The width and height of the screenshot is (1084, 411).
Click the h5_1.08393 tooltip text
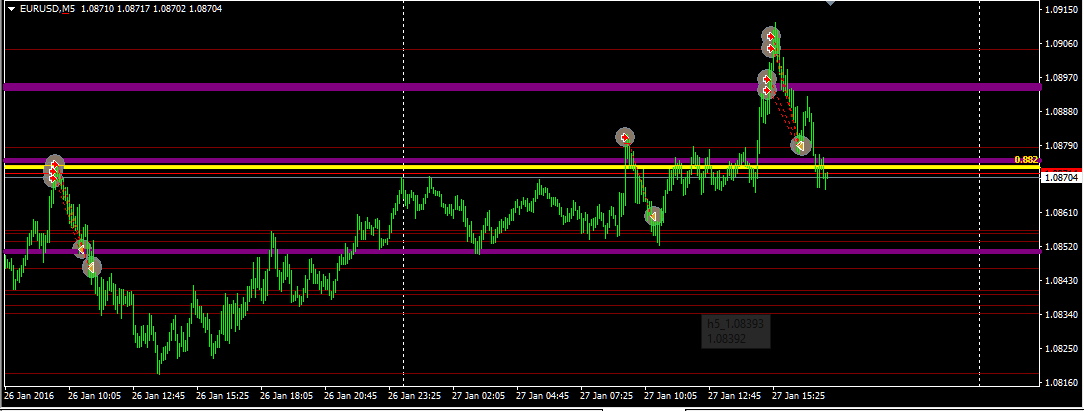click(736, 324)
